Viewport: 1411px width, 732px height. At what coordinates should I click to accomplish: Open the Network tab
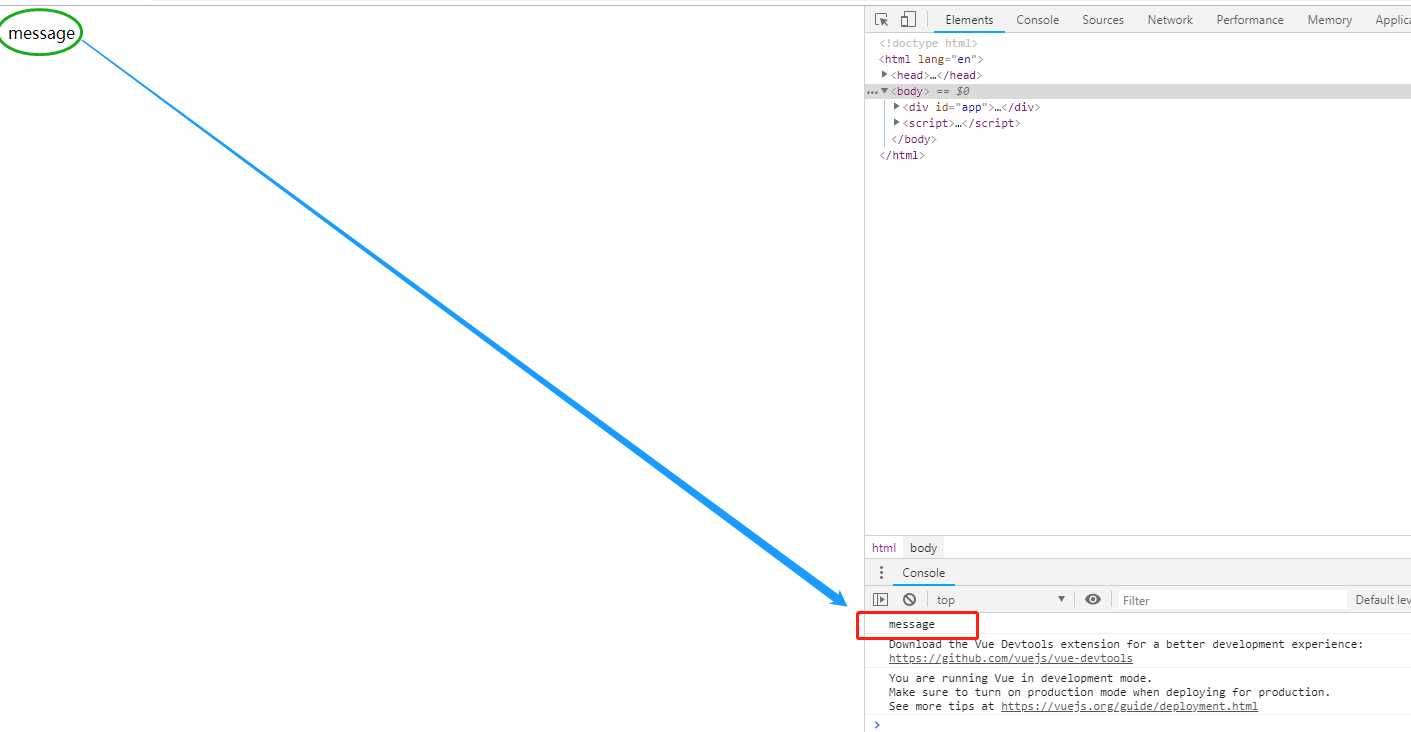pyautogui.click(x=1170, y=20)
